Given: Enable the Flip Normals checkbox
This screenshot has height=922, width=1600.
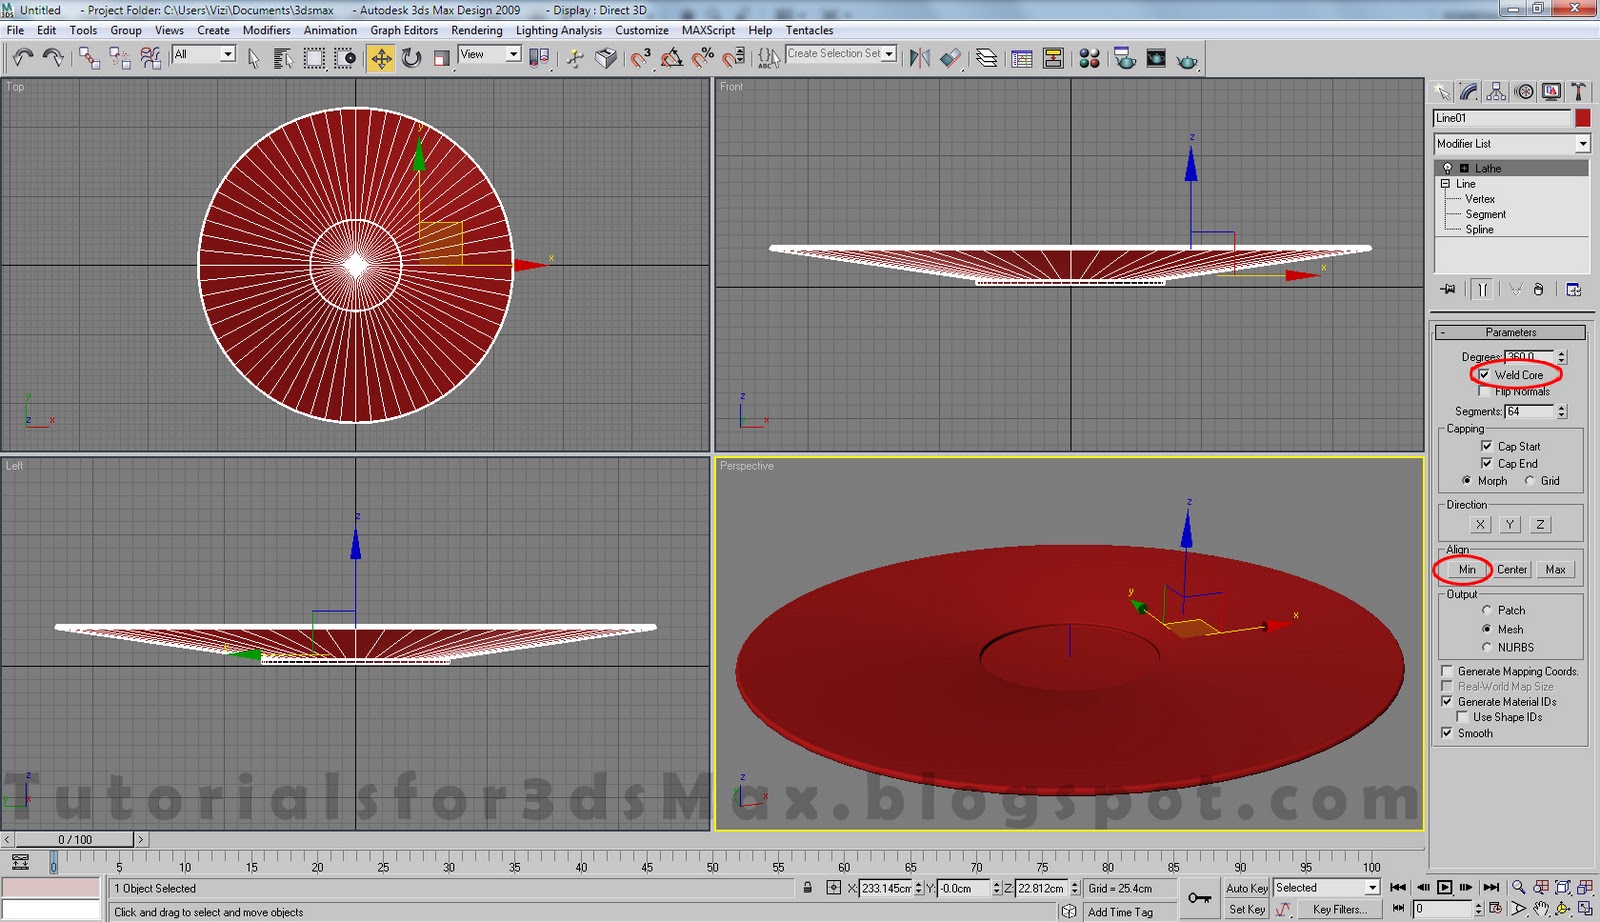Looking at the screenshot, I should point(1484,392).
